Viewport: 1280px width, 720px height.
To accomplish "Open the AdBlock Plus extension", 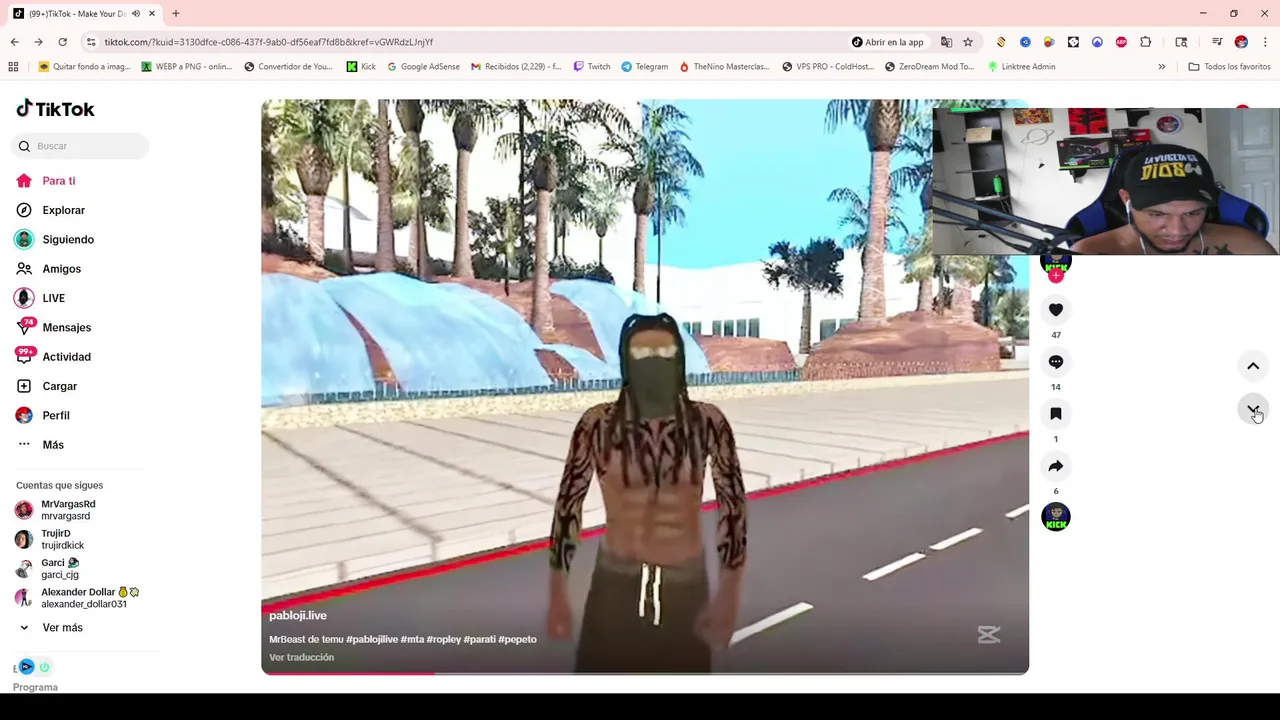I will click(1121, 42).
